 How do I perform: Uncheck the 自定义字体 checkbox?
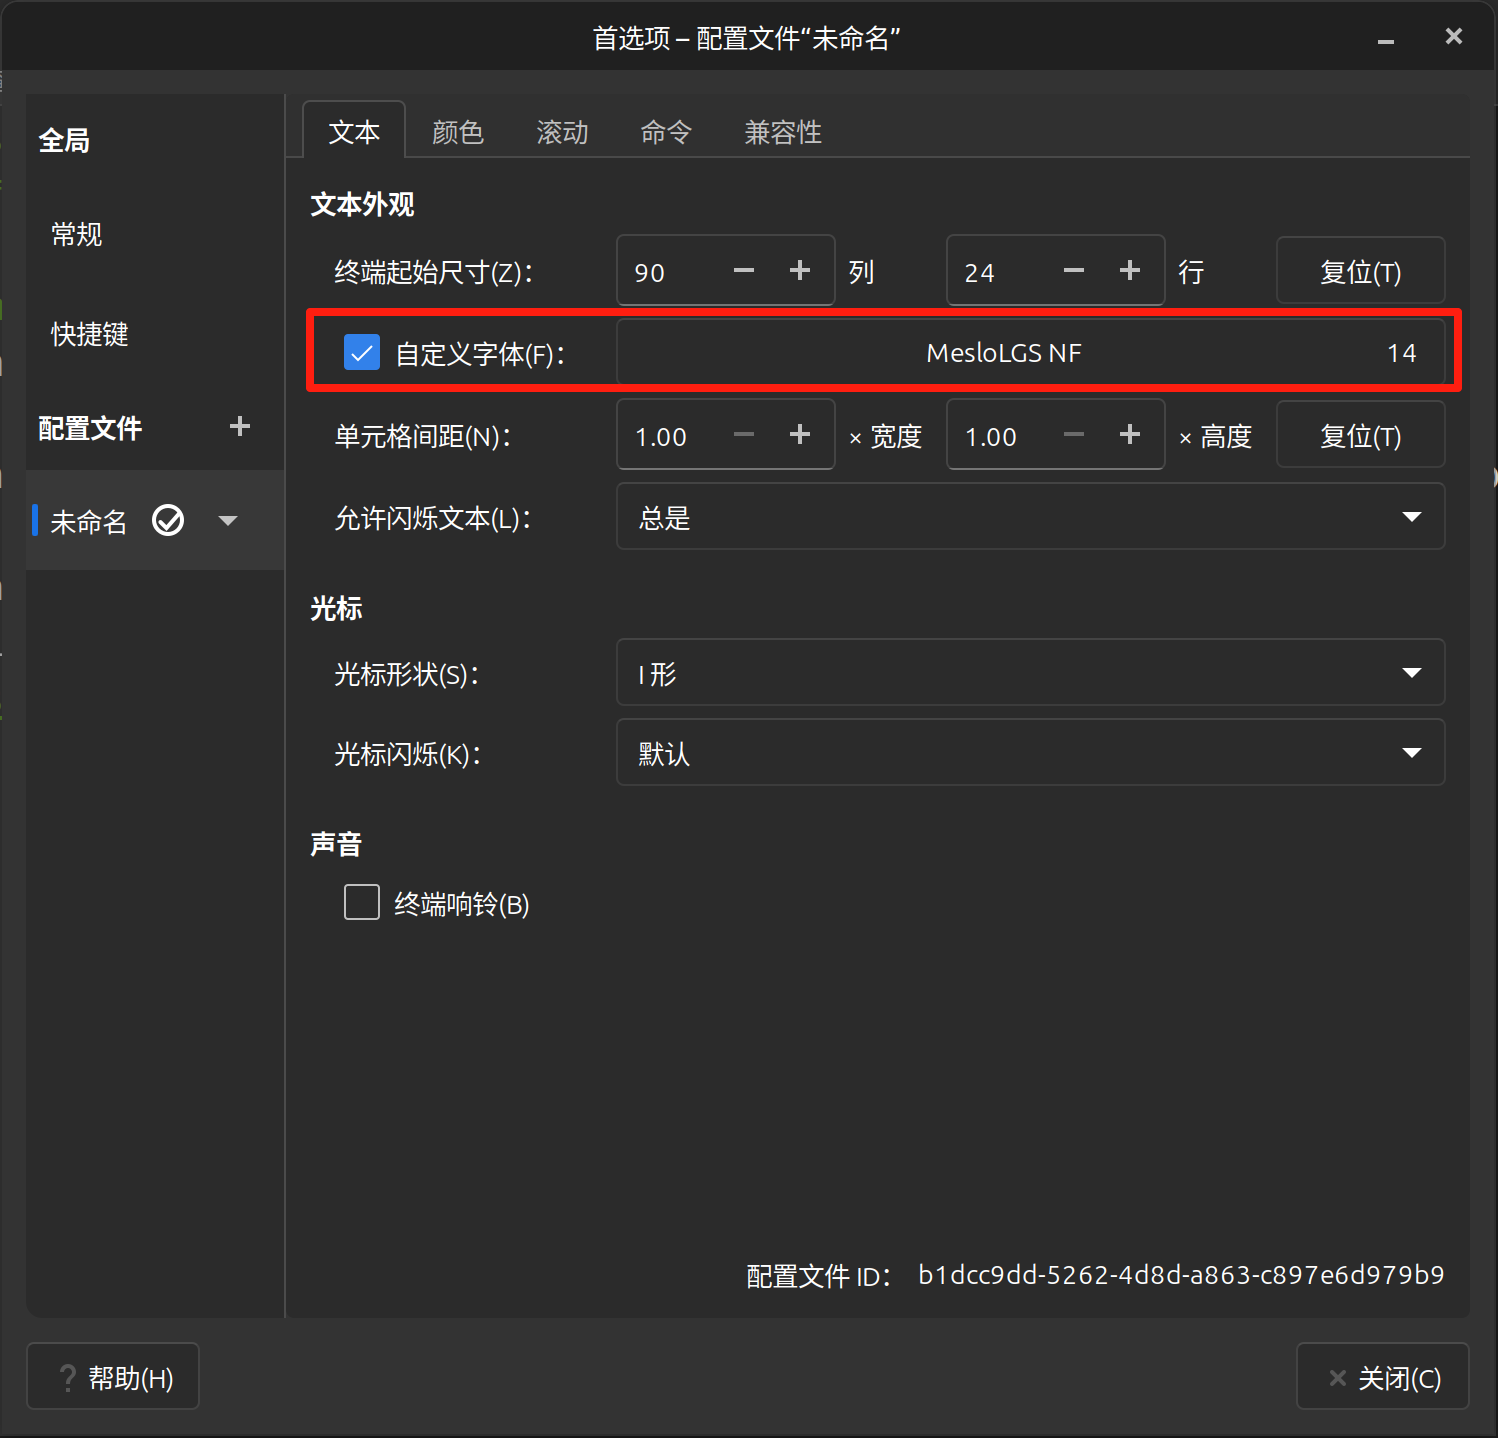361,353
